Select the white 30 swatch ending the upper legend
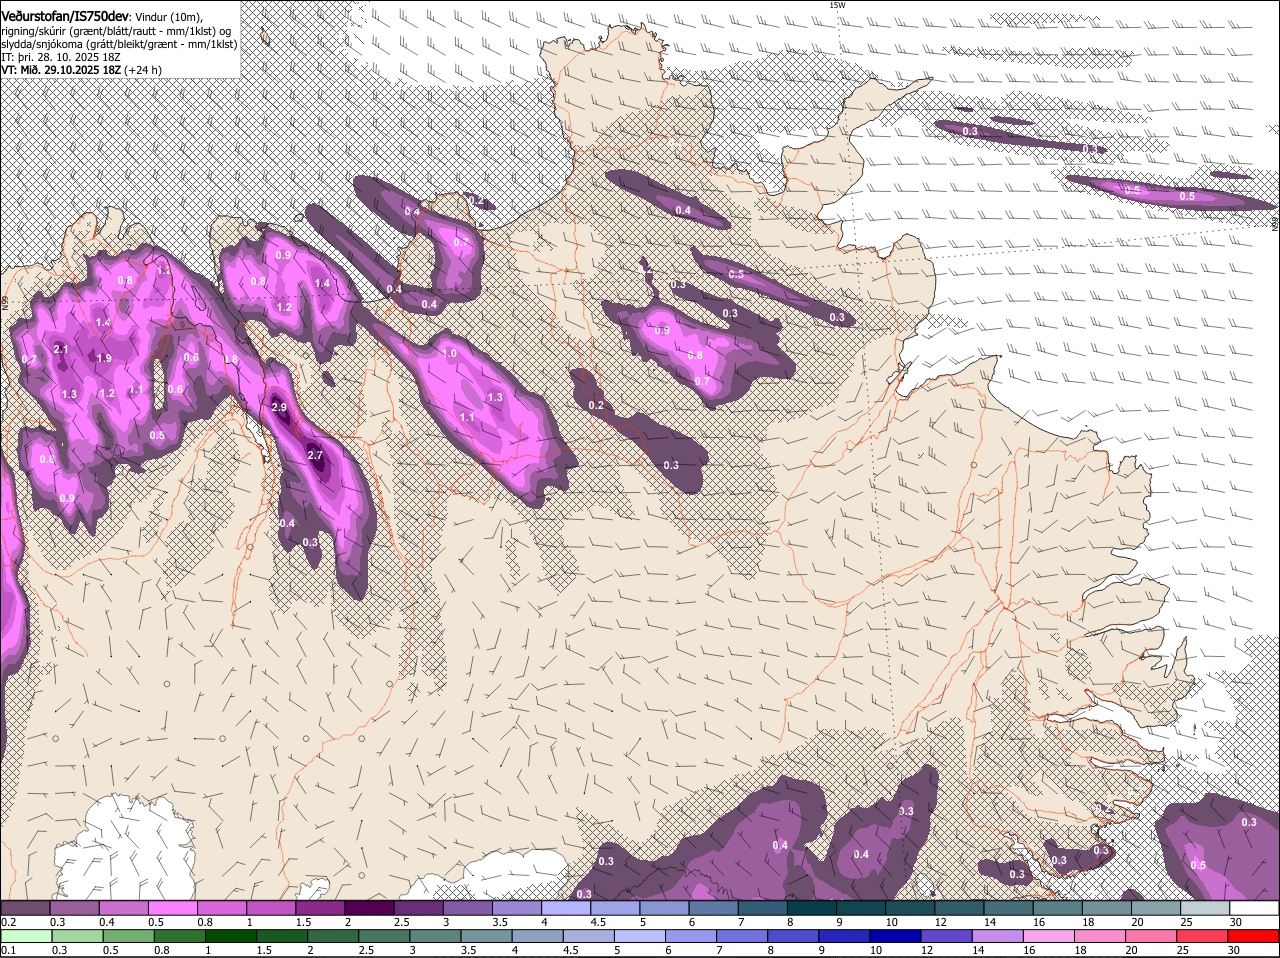This screenshot has height=958, width=1280. [1254, 908]
